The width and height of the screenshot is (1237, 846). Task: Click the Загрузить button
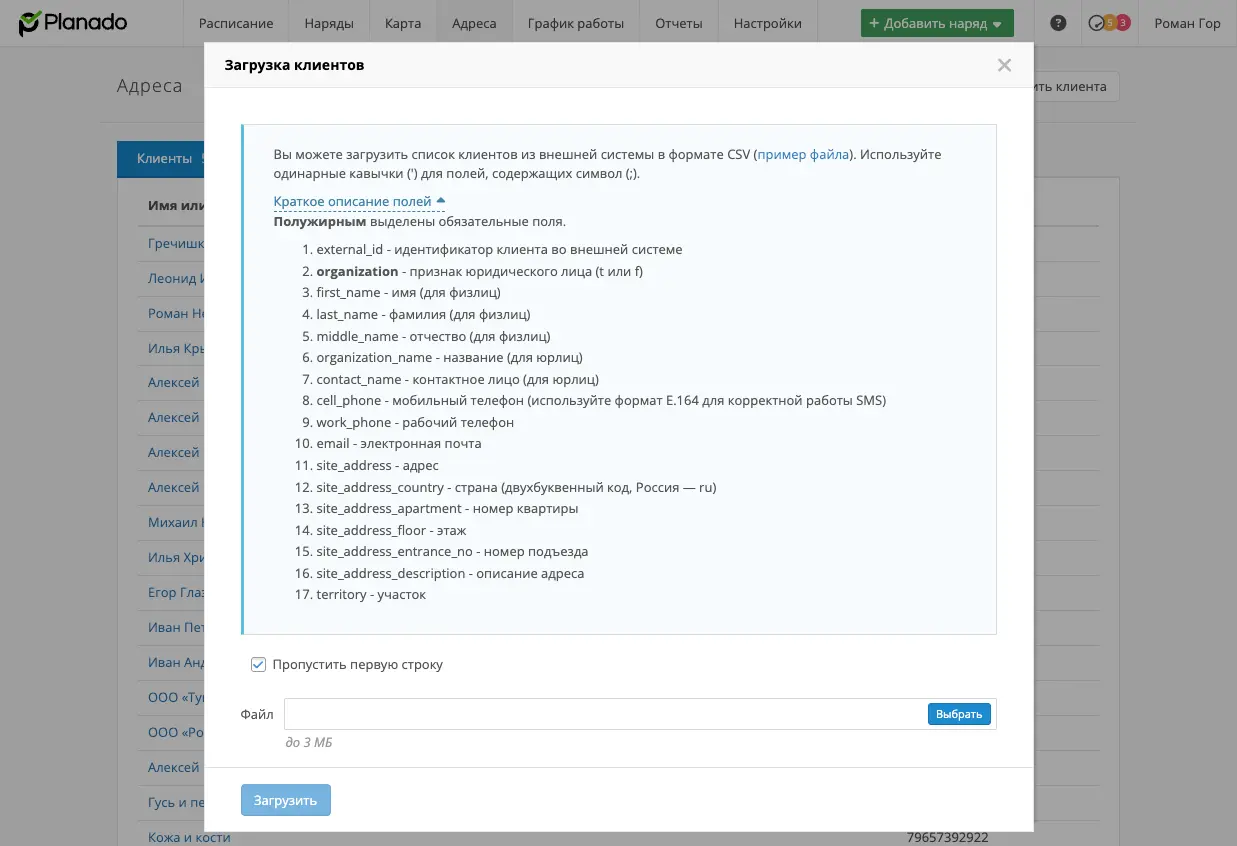(285, 800)
